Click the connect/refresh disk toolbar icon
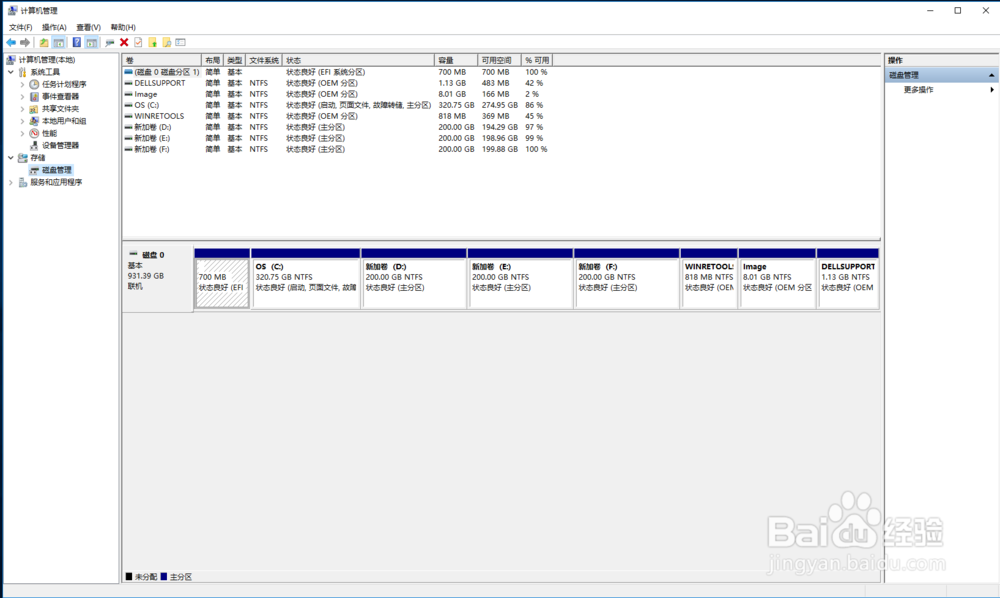This screenshot has height=598, width=1000. 110,43
